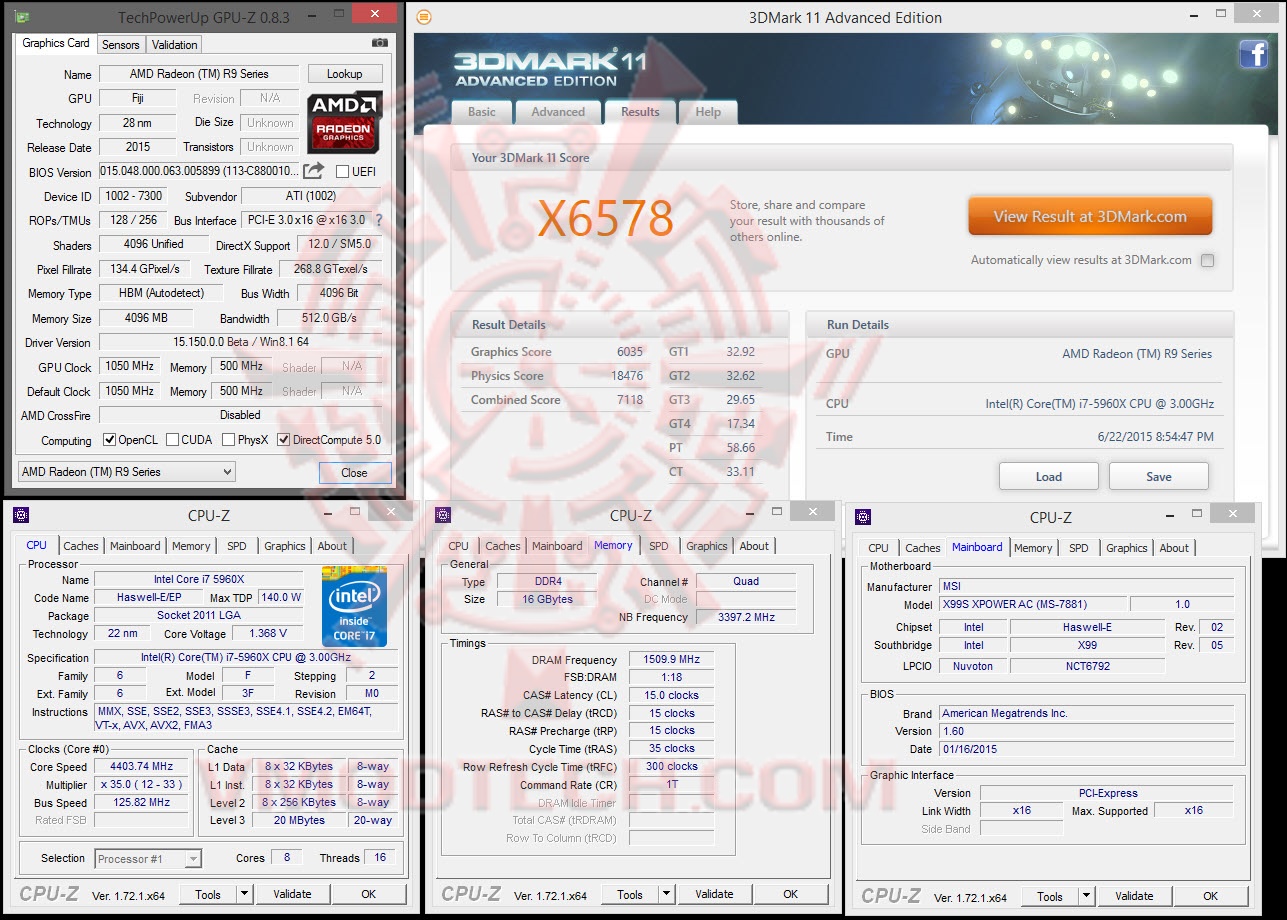Uncheck the OpenCL computing checkbox
1287x920 pixels.
pos(110,440)
